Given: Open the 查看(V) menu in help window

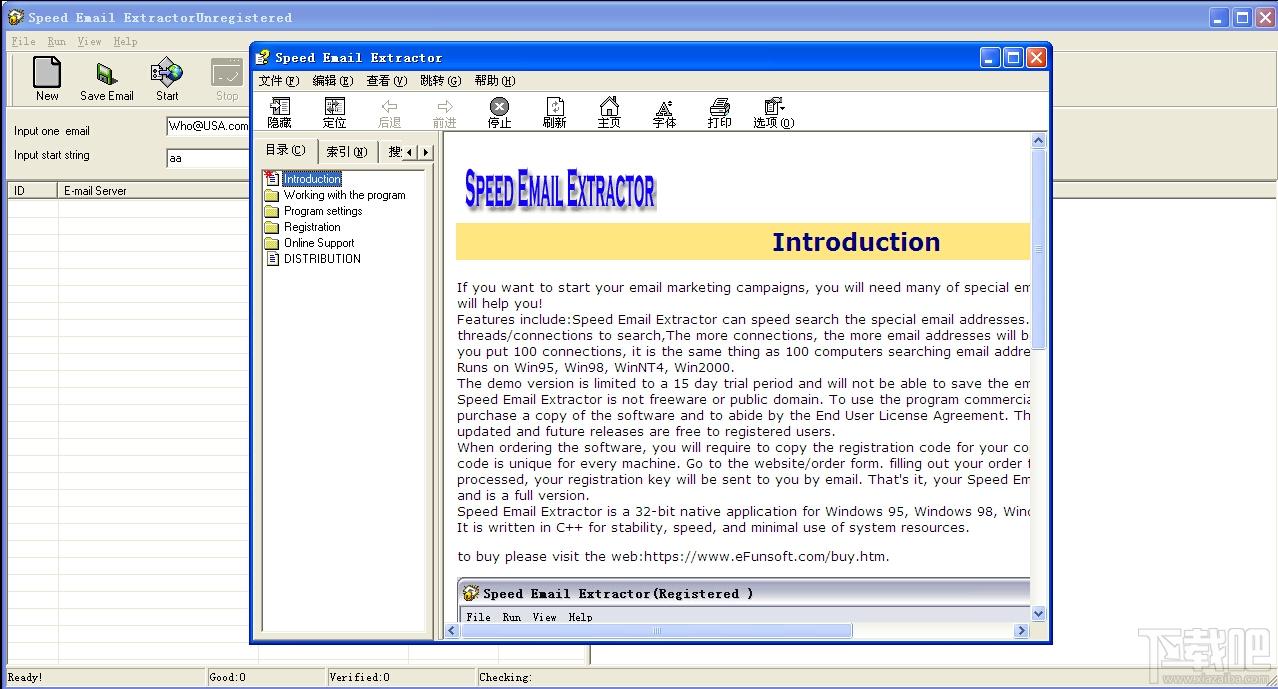Looking at the screenshot, I should pyautogui.click(x=386, y=81).
